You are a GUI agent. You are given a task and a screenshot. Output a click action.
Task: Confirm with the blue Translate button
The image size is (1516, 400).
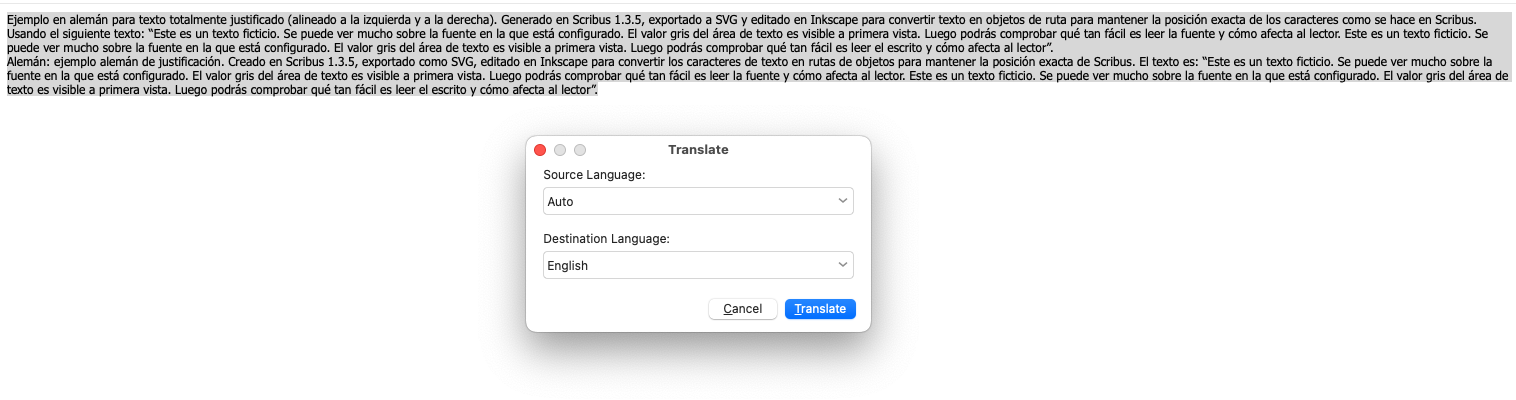click(x=820, y=309)
